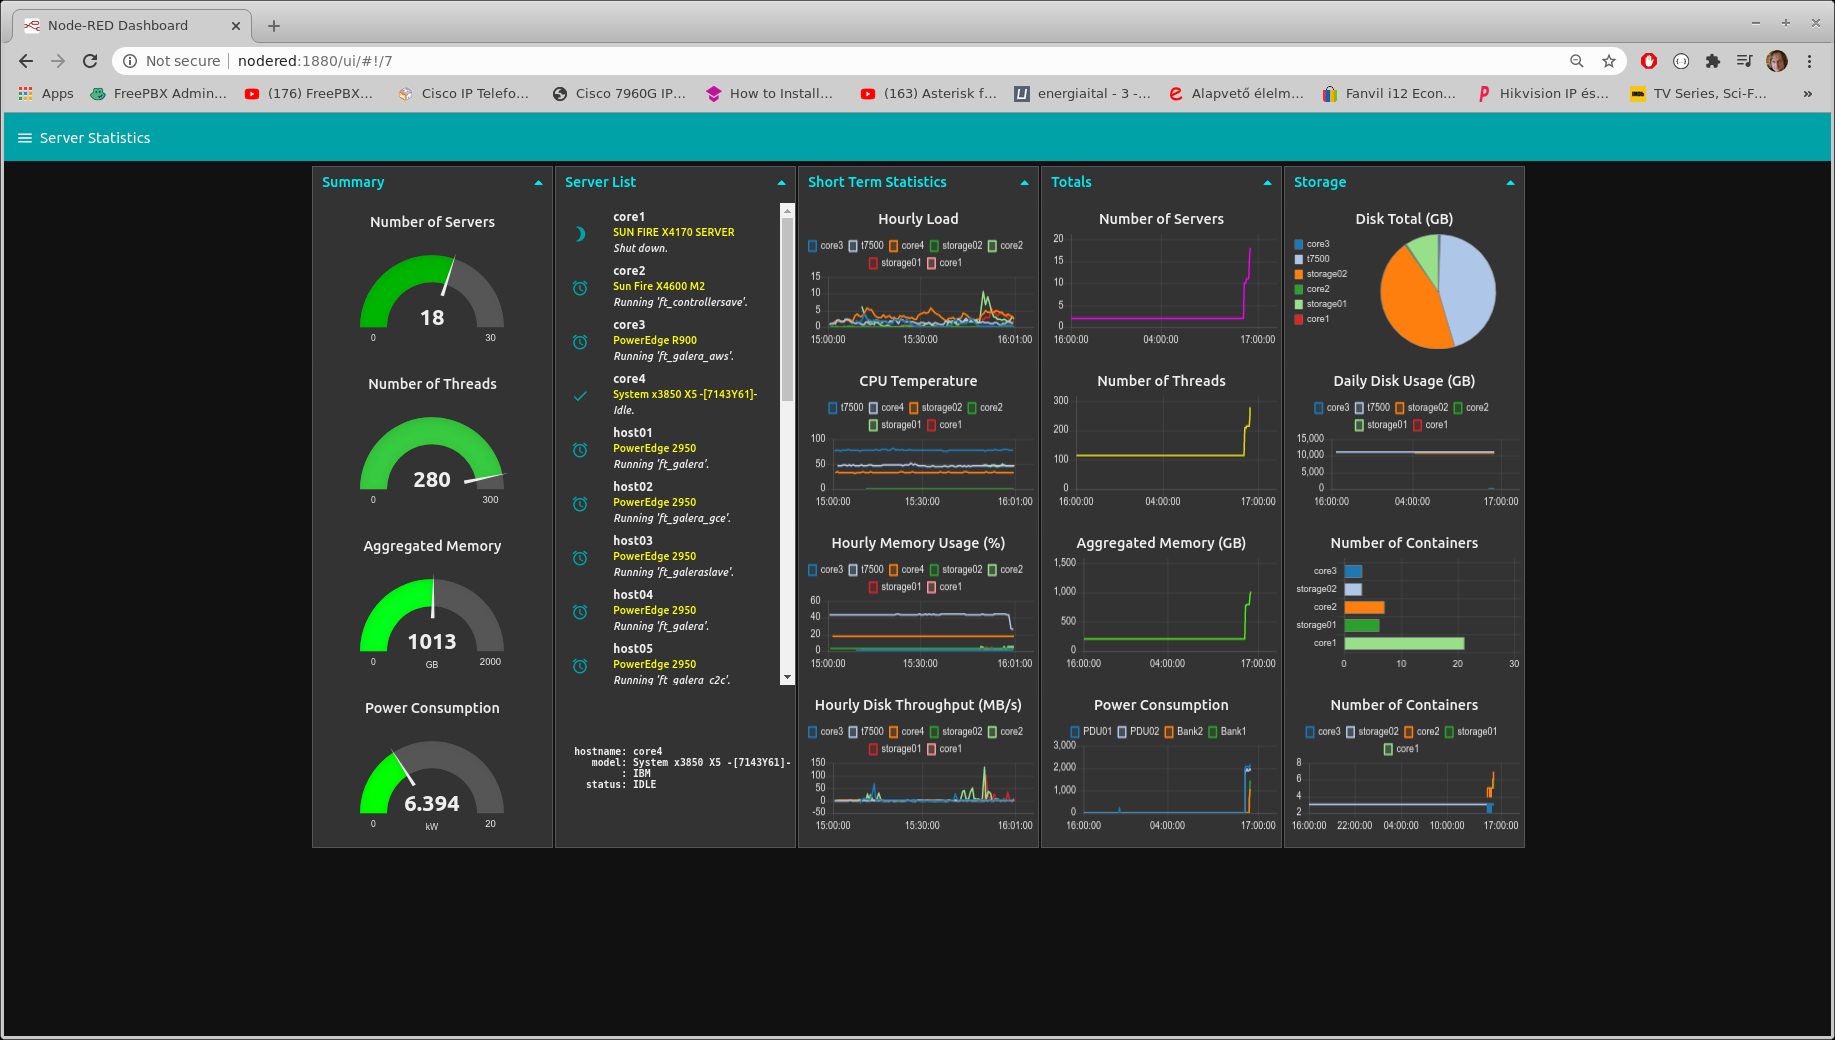This screenshot has width=1835, height=1040.
Task: Bookmark this page with the star
Action: click(x=1609, y=61)
